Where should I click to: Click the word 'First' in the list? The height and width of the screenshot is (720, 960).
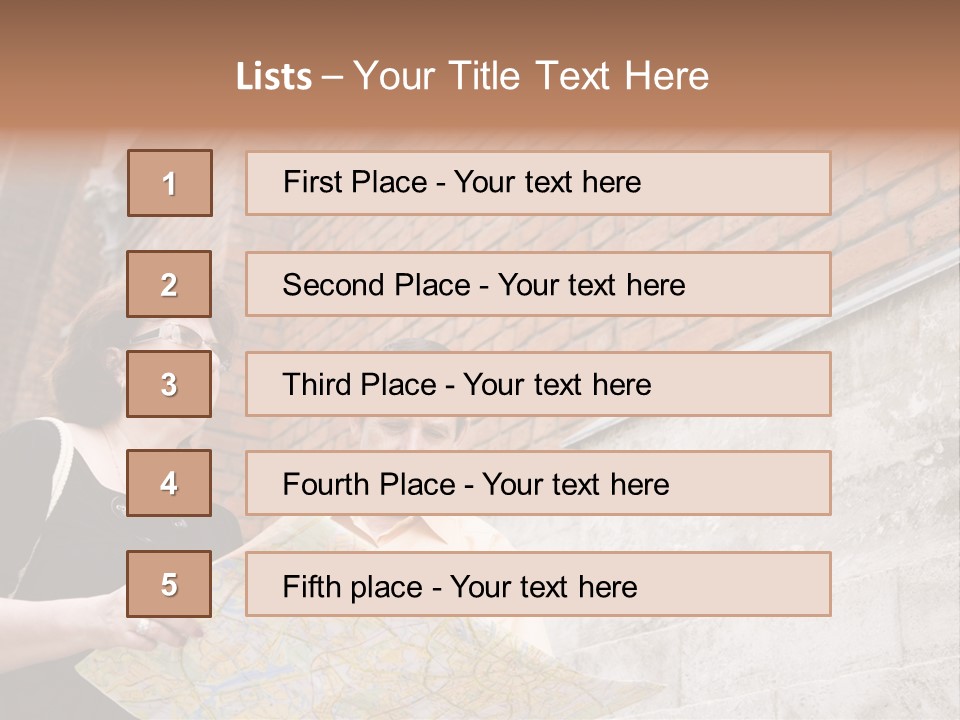310,182
